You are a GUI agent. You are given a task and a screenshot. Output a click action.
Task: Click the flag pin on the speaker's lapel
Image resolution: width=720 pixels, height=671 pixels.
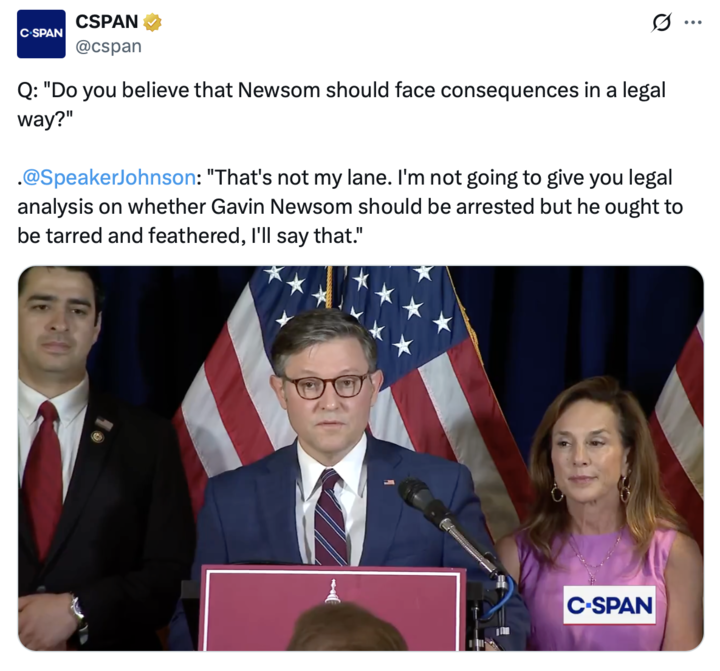389,482
